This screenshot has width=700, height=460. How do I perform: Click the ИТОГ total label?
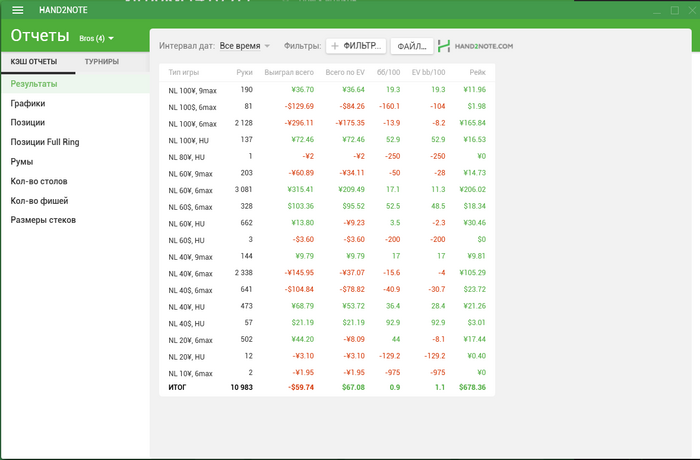click(177, 387)
